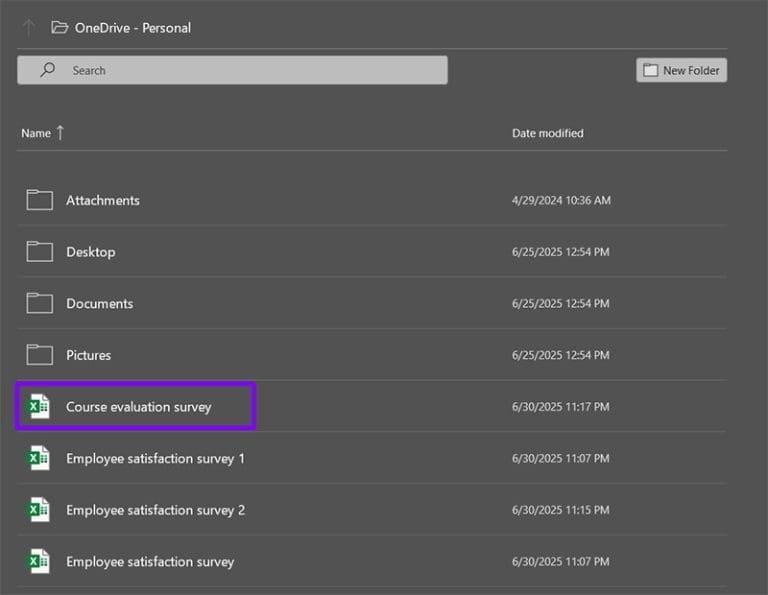Screen dimensions: 768x595
Task: Click Excel icon for Employee satisfaction survey 2
Action: point(38,510)
